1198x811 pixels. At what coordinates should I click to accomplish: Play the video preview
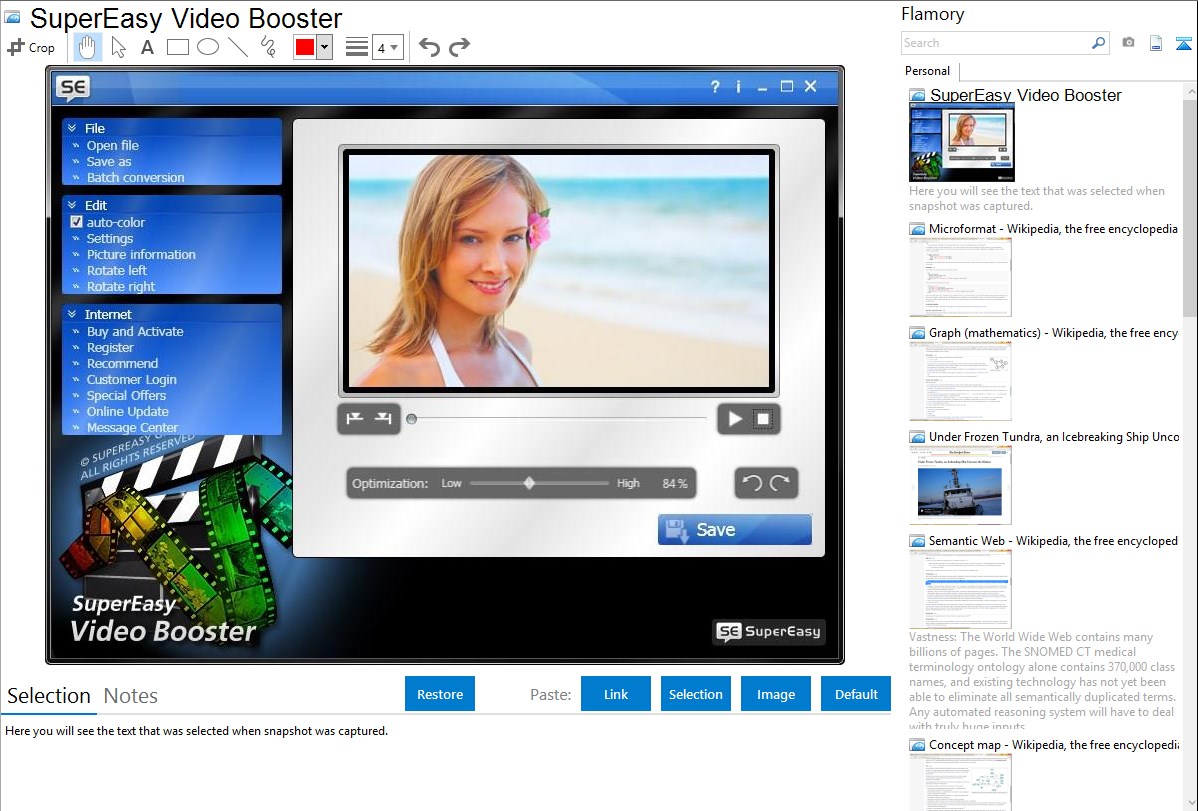pos(735,419)
